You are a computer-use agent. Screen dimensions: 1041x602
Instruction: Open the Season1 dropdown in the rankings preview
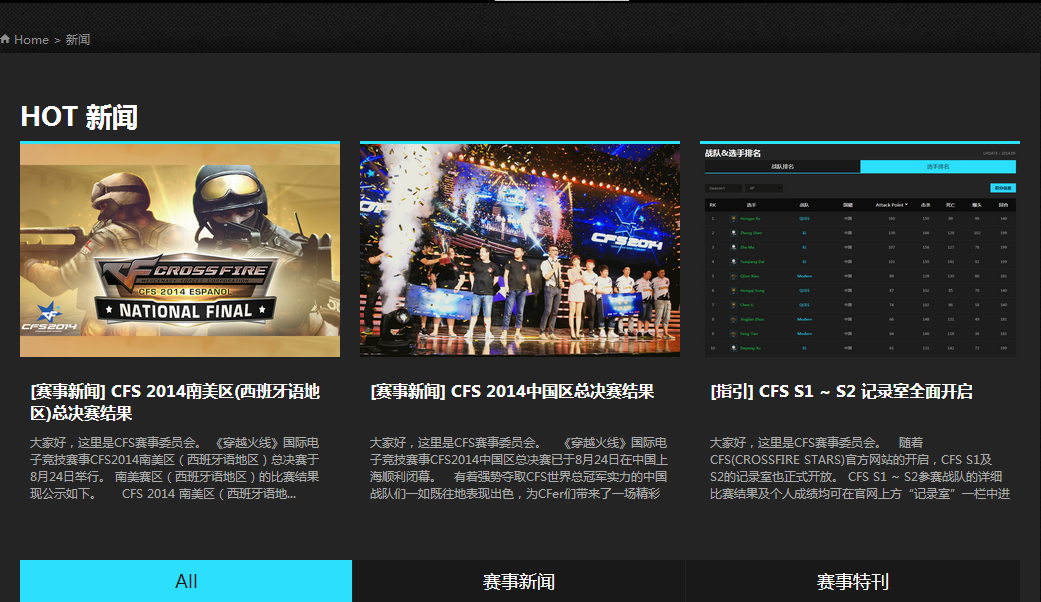click(x=723, y=188)
